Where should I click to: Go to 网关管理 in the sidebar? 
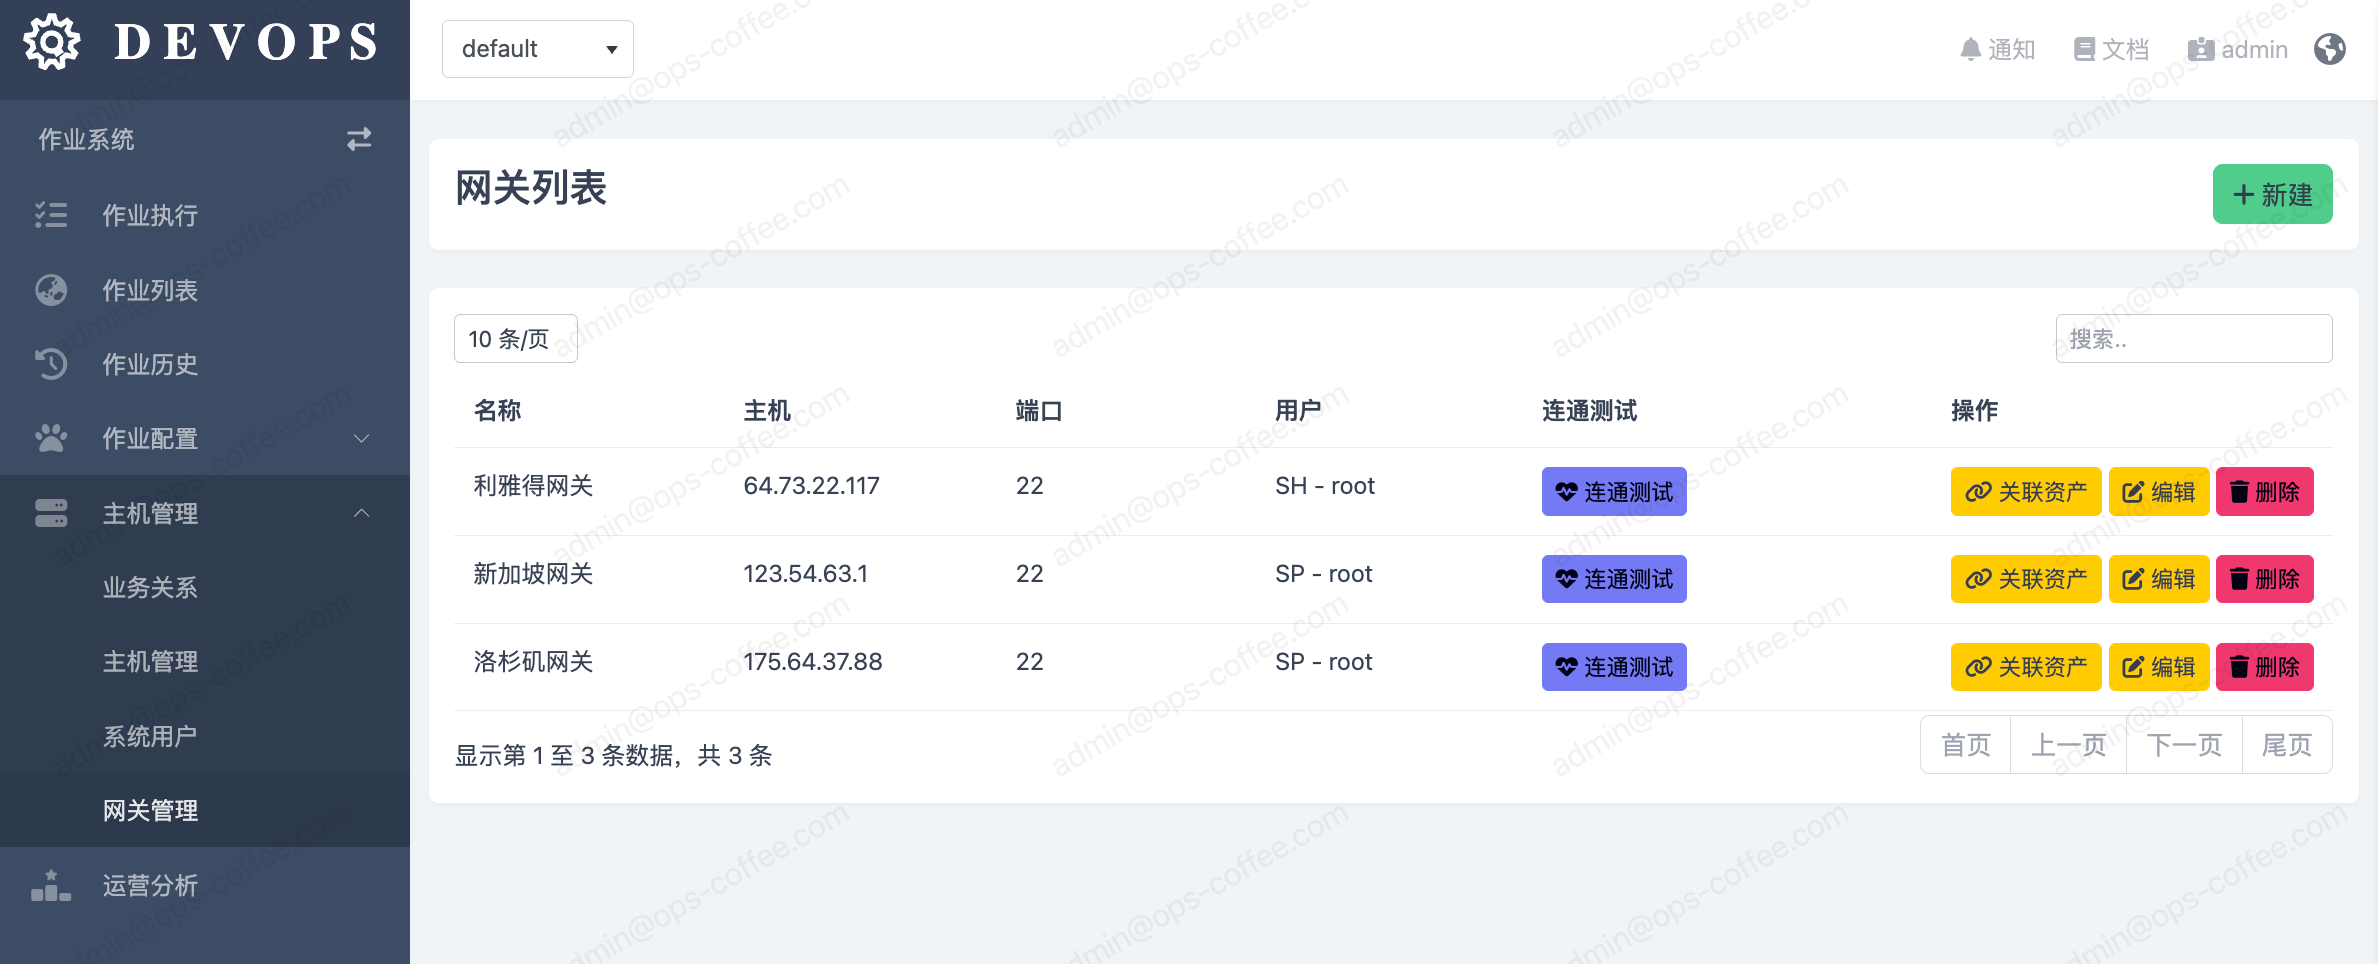point(150,810)
